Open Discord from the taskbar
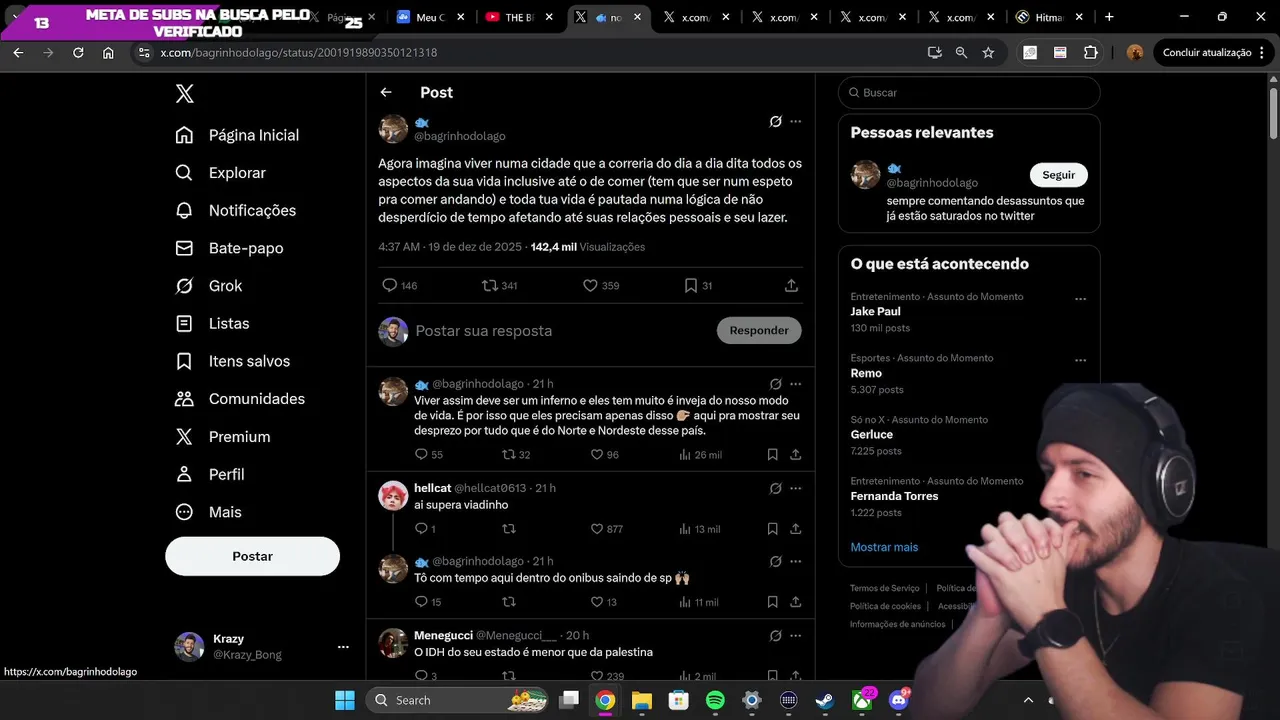Viewport: 1280px width, 720px height. coord(898,700)
